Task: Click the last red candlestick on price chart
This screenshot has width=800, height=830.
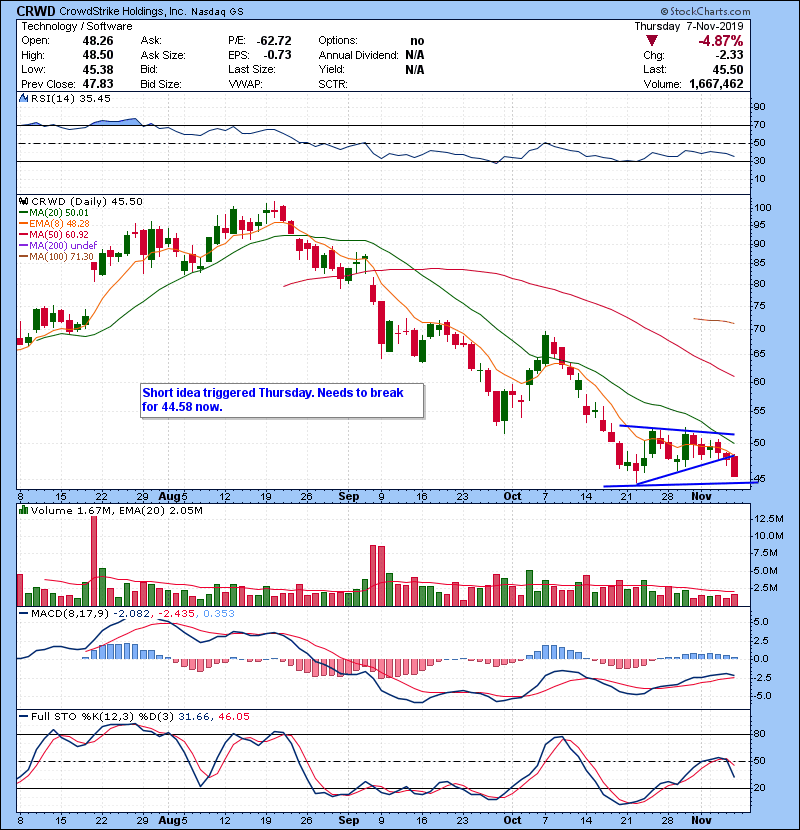Action: click(735, 466)
